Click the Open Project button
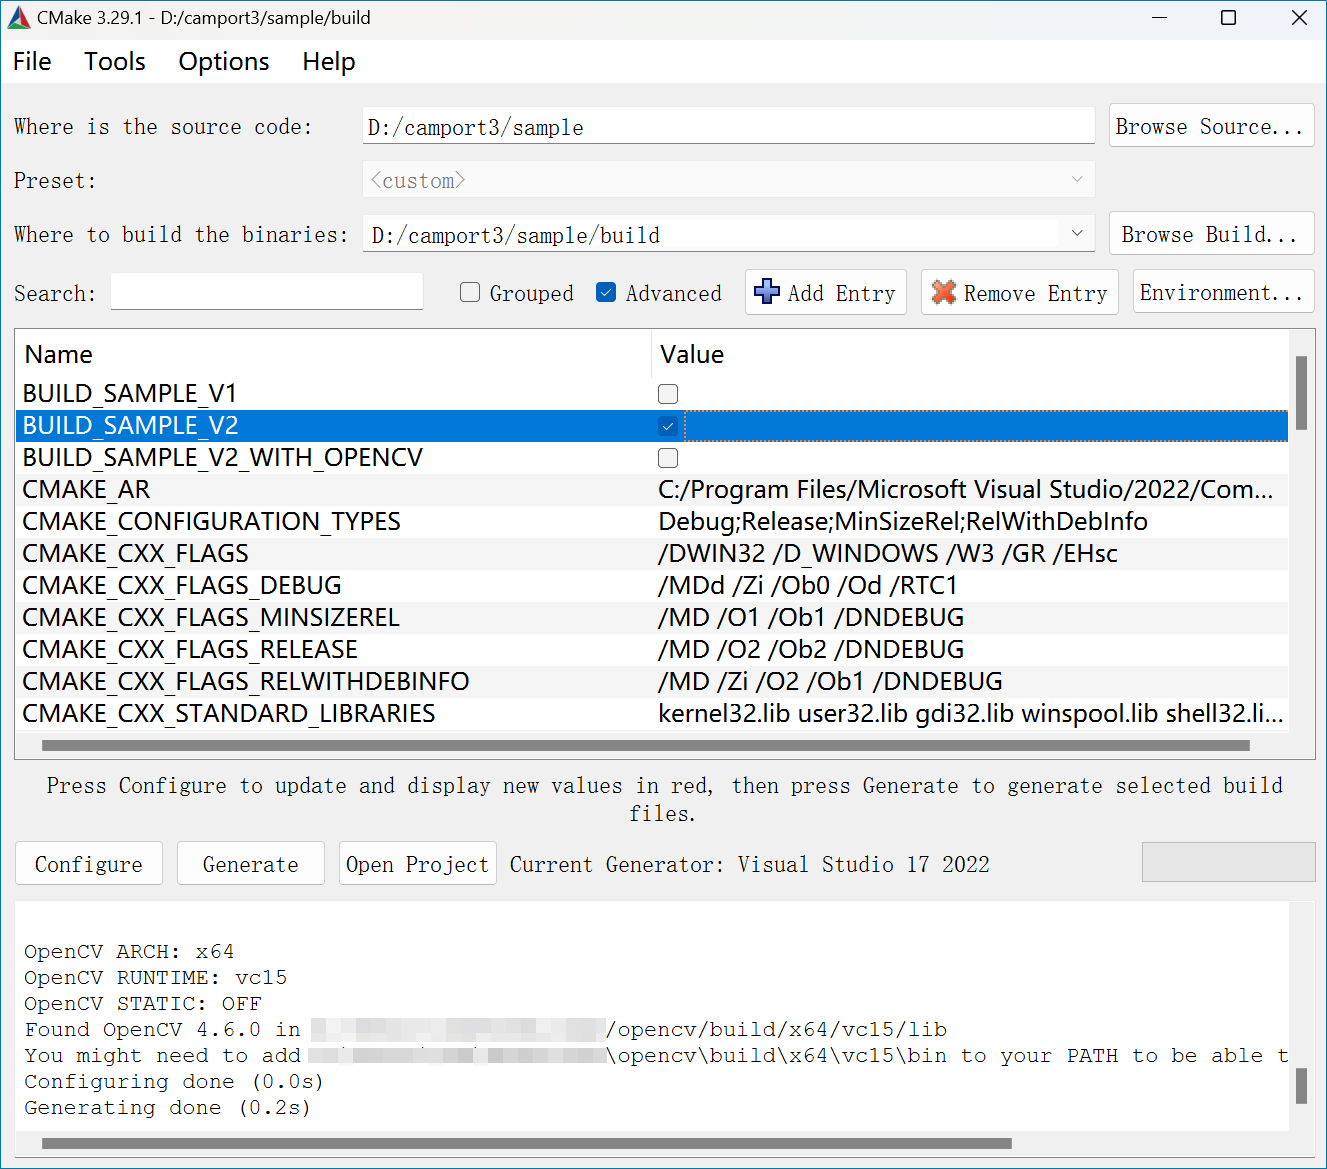This screenshot has width=1327, height=1169. pos(418,864)
